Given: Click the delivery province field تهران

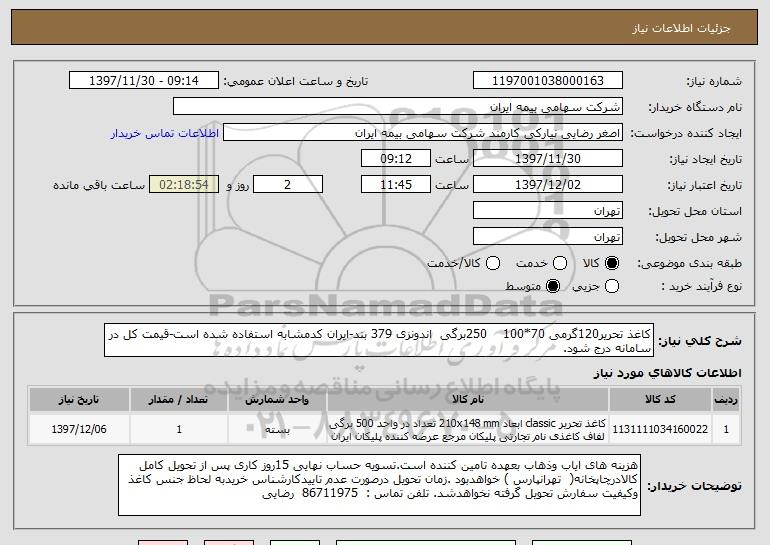Looking at the screenshot, I should coord(548,211).
